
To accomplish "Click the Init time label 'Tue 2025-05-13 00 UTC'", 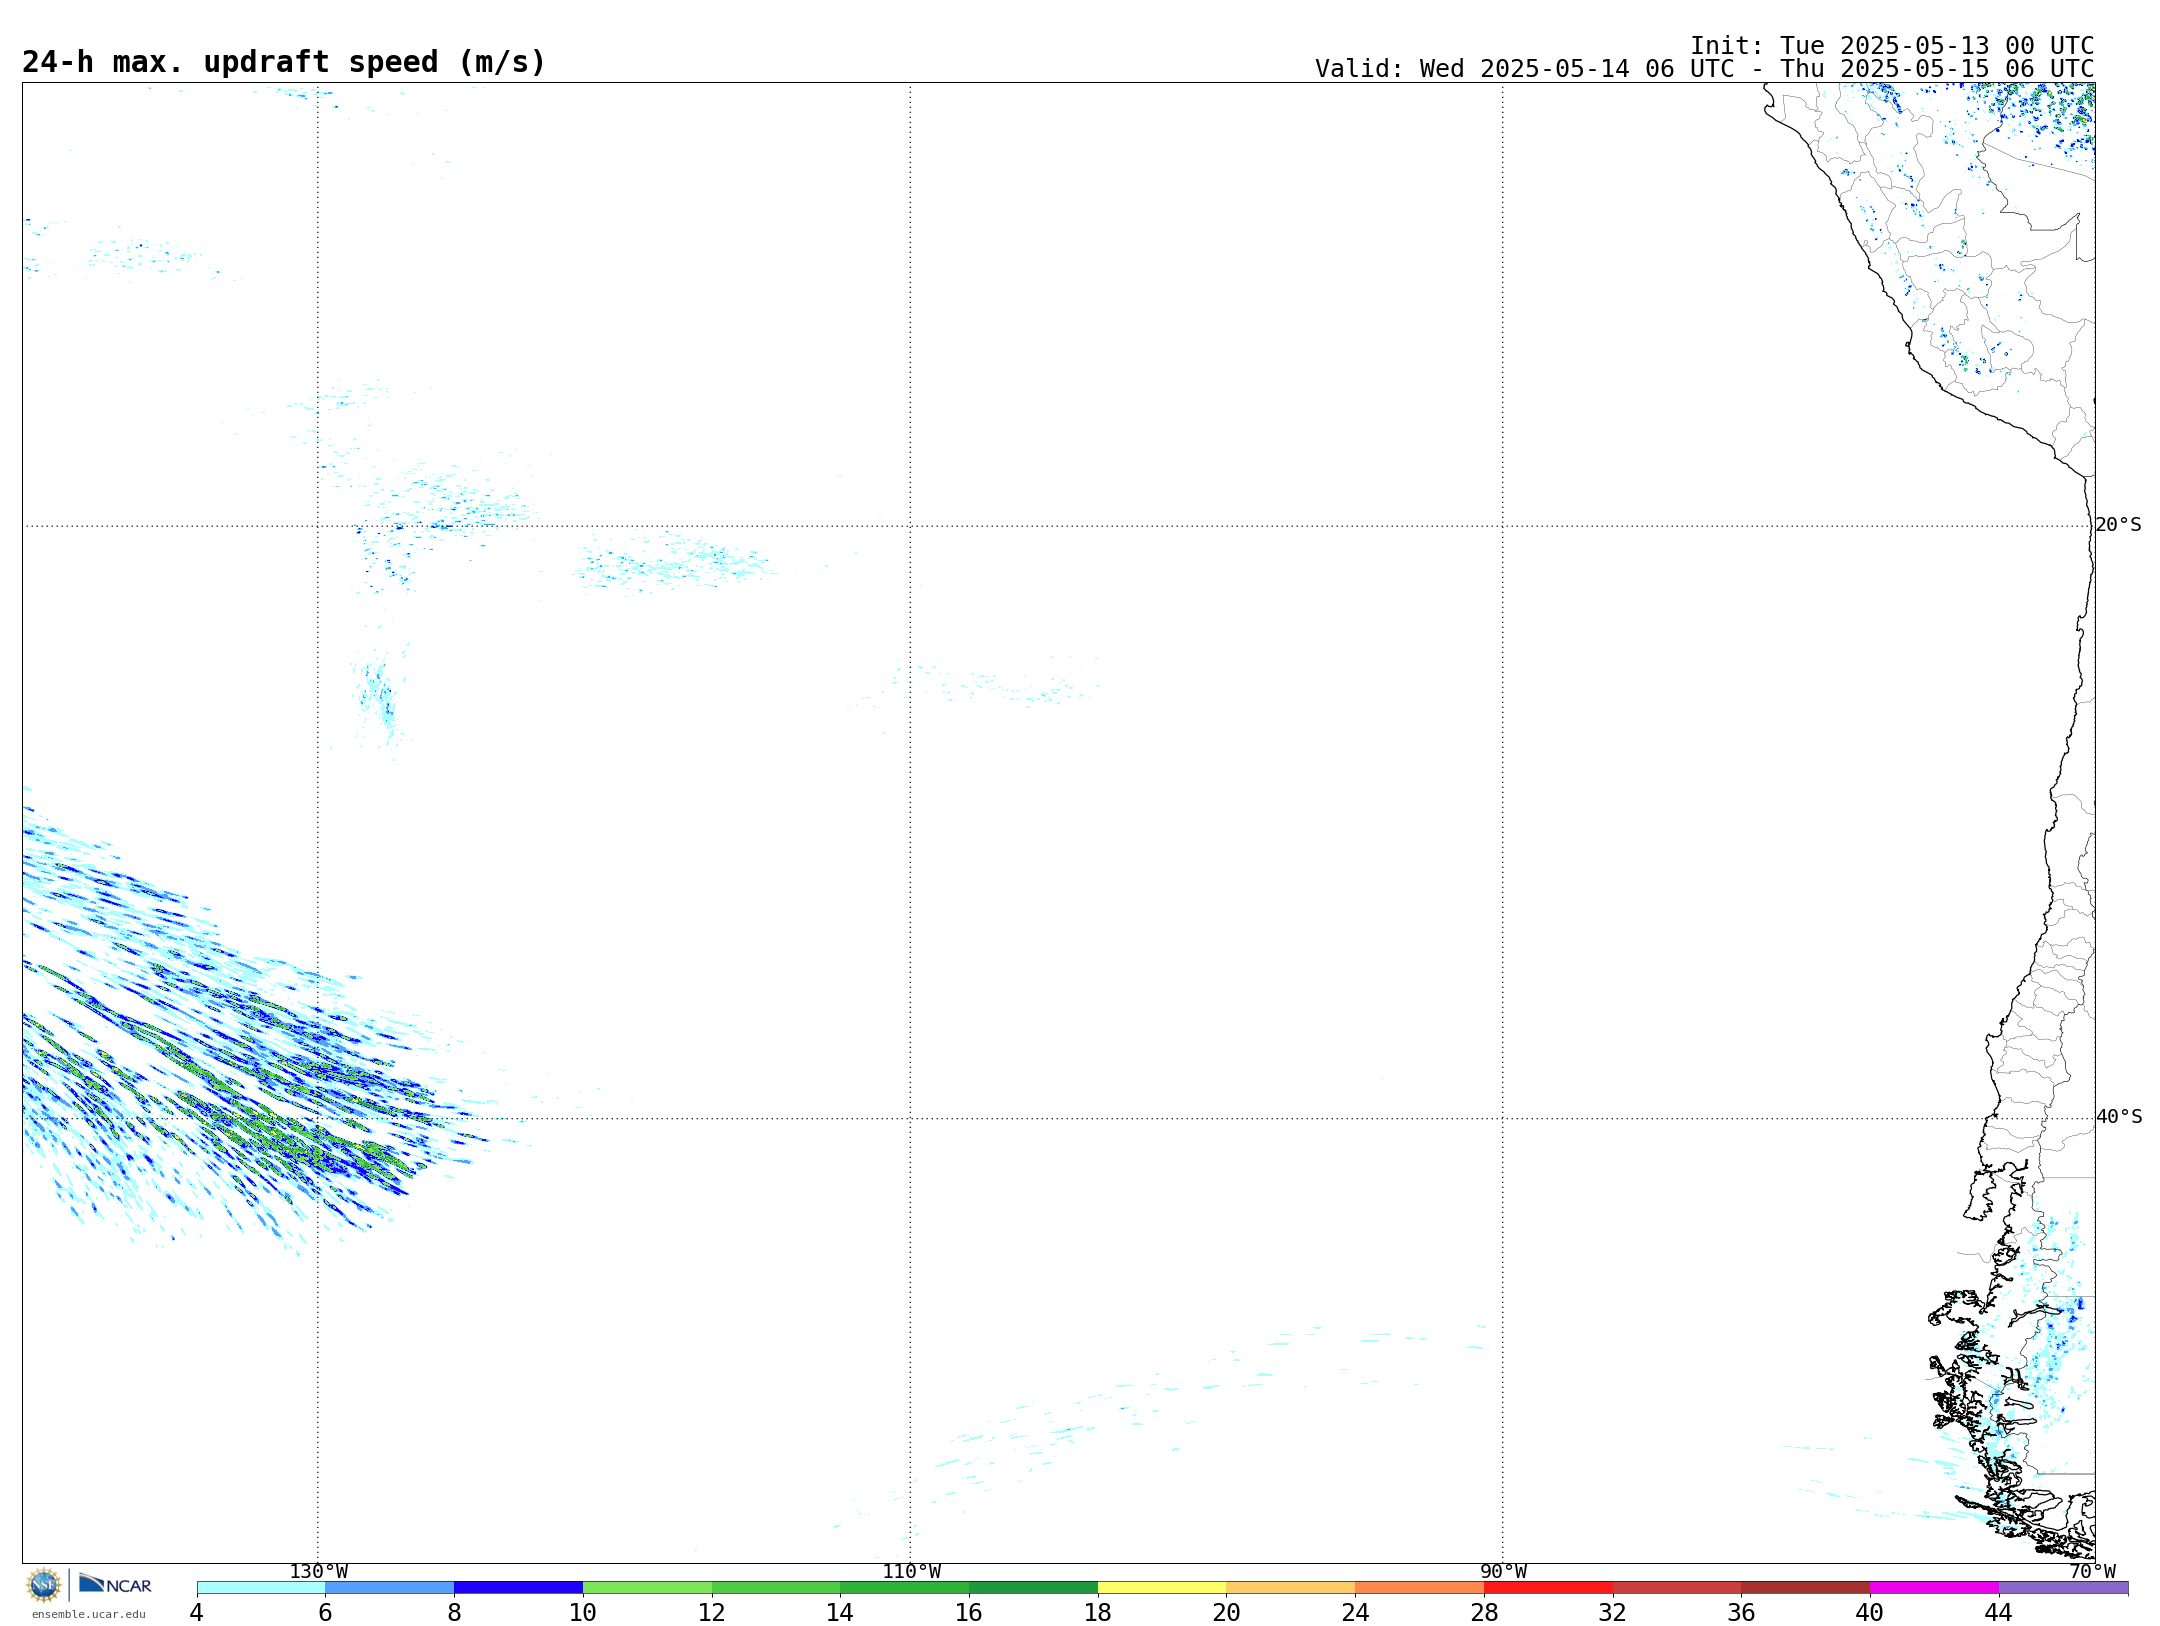I will pos(1937,46).
